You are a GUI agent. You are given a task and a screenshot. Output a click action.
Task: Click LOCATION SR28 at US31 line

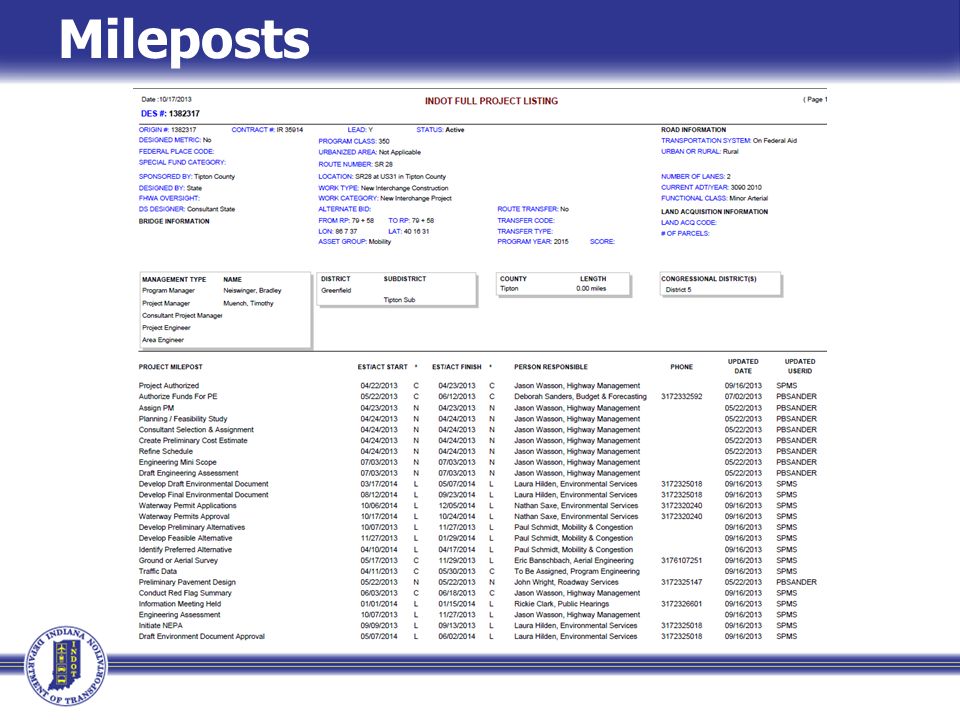[x=382, y=176]
